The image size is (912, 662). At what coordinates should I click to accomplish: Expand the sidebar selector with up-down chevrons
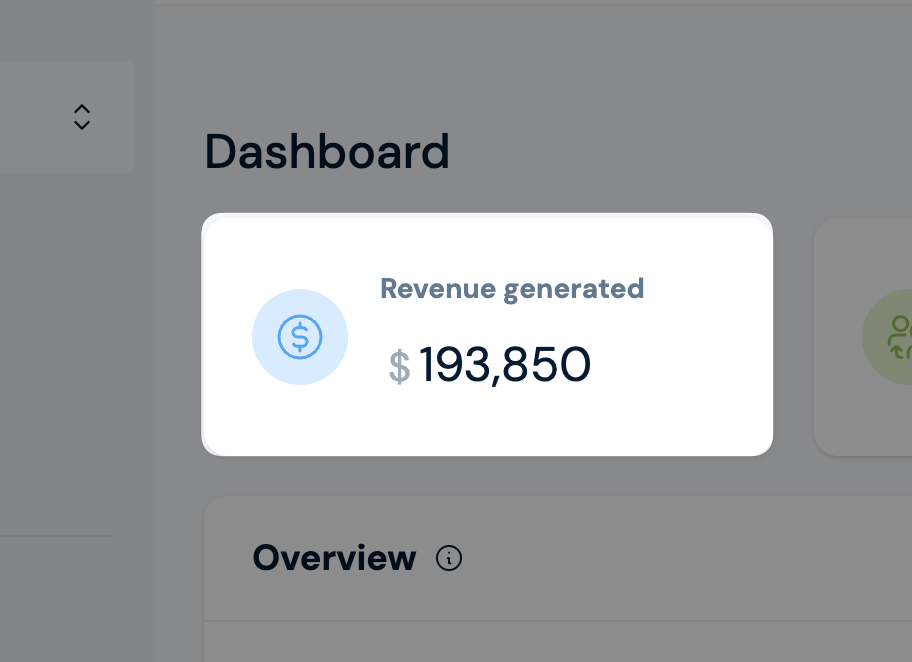tap(82, 117)
